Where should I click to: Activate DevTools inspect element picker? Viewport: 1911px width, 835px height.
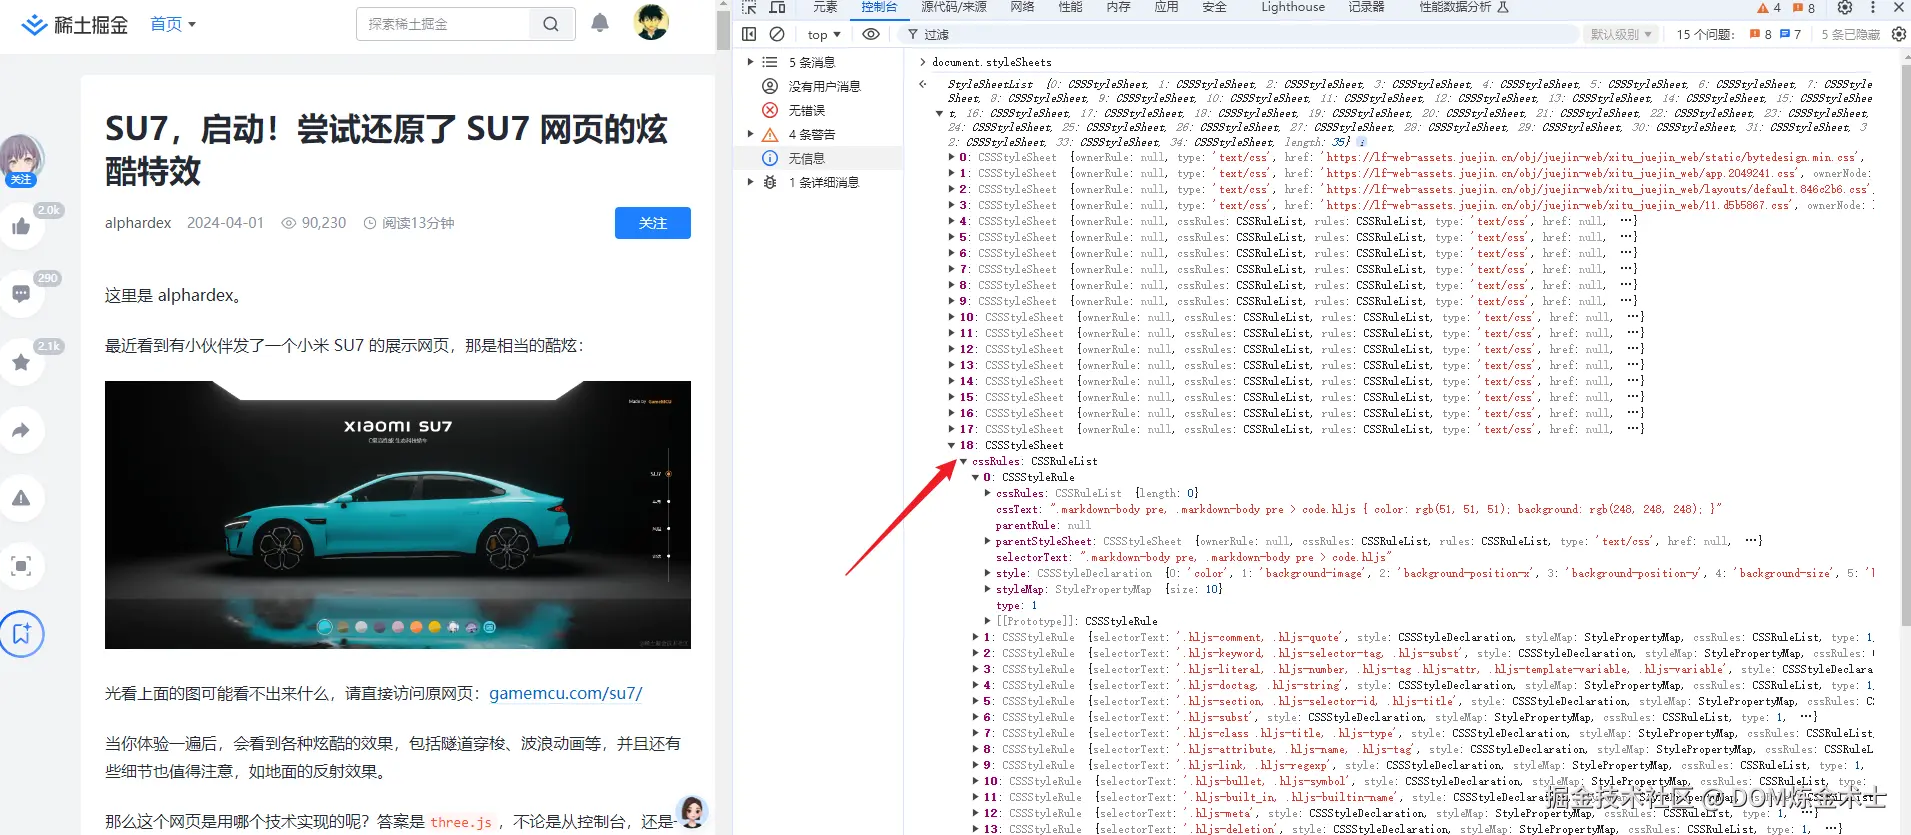tap(749, 7)
